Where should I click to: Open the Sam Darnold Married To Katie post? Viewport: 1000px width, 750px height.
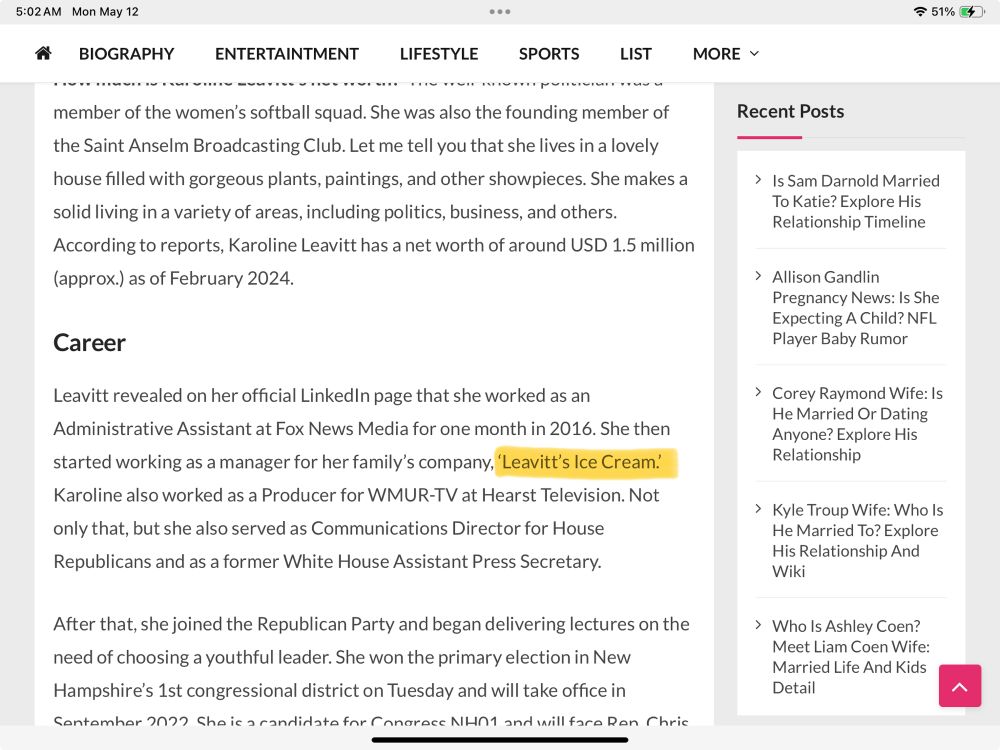(x=856, y=201)
